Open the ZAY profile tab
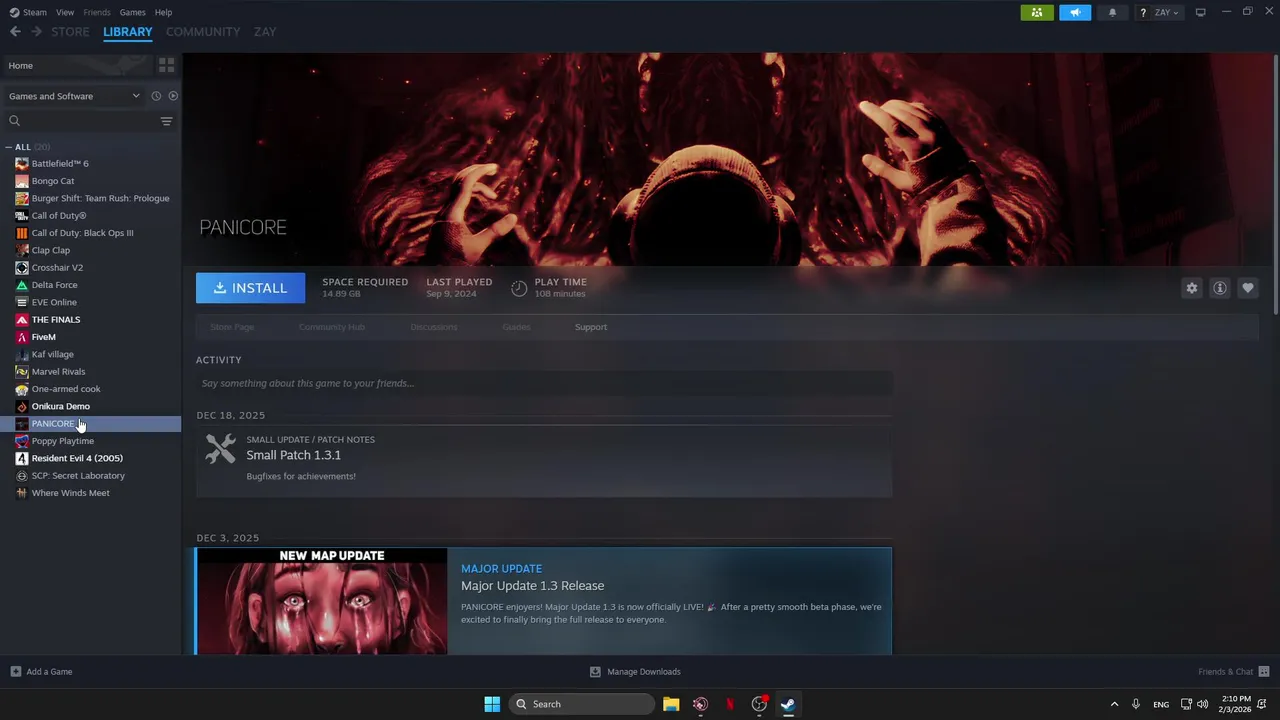This screenshot has height=720, width=1280. (265, 32)
